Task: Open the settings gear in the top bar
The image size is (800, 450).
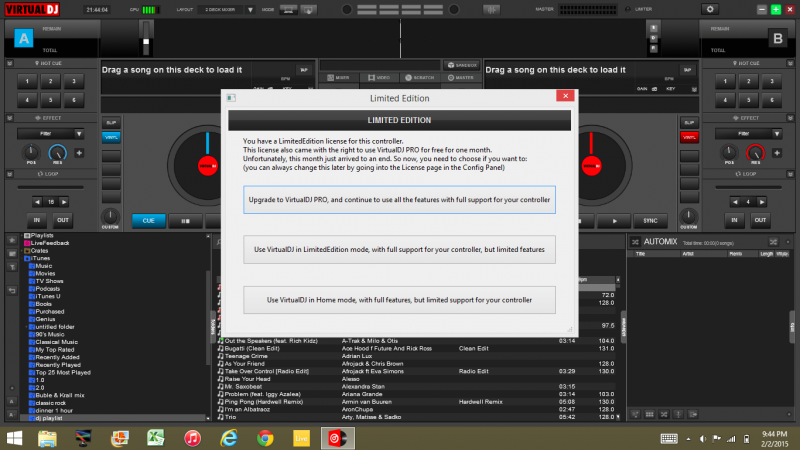Action: click(710, 9)
